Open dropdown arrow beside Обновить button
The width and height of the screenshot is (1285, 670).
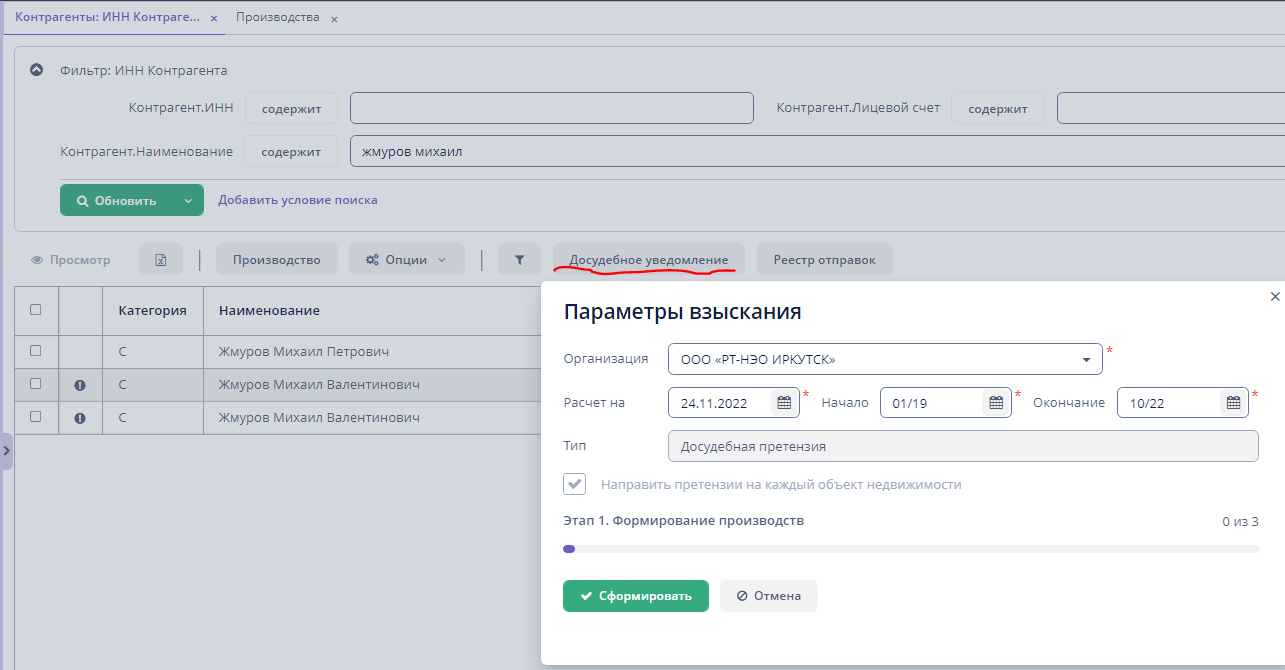click(x=188, y=200)
